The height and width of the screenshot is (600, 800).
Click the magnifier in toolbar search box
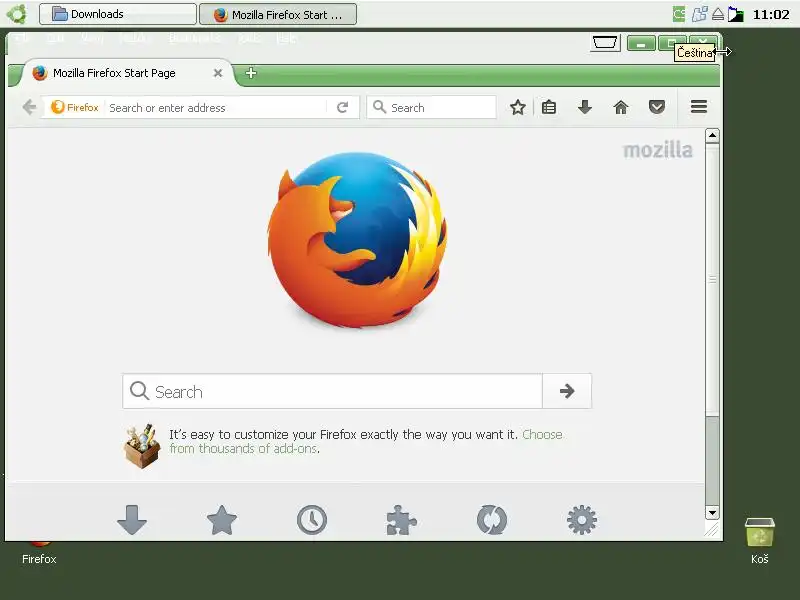tap(379, 107)
